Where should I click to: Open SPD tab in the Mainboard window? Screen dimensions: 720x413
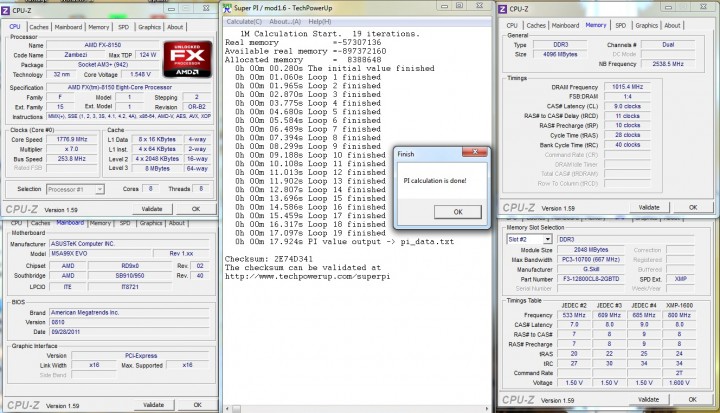(x=125, y=223)
